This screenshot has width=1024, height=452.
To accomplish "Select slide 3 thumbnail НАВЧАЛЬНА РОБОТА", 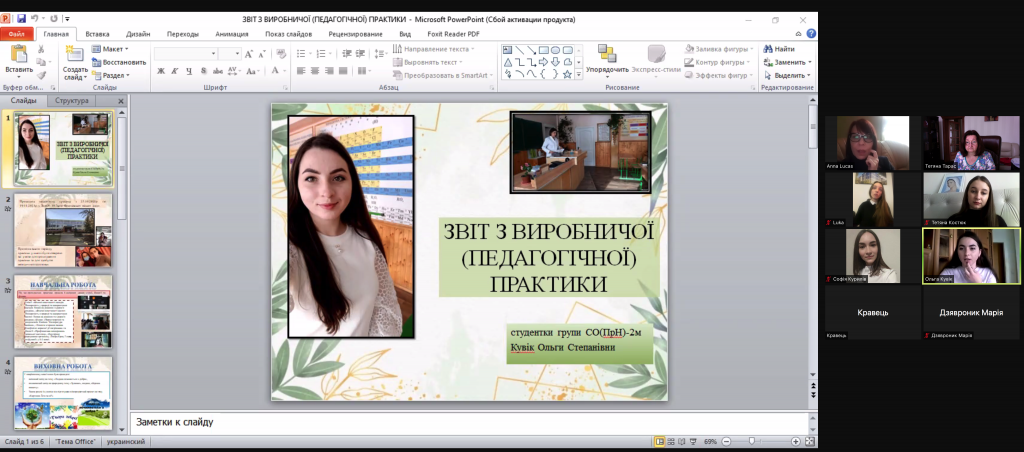I will pos(63,311).
